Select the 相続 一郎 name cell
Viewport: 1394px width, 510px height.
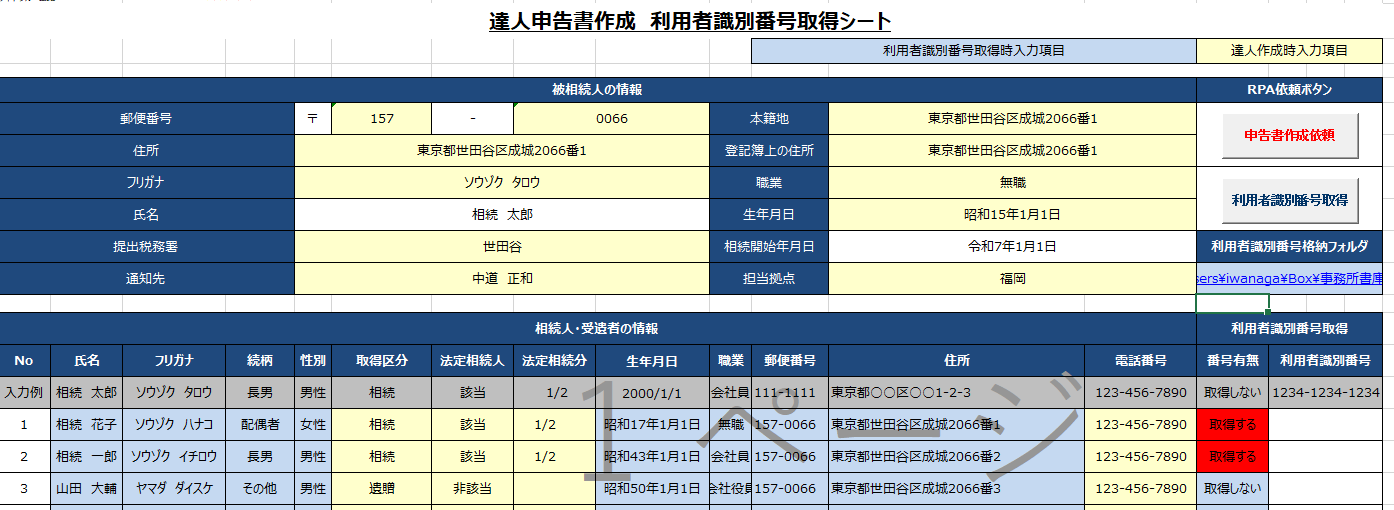click(x=86, y=457)
